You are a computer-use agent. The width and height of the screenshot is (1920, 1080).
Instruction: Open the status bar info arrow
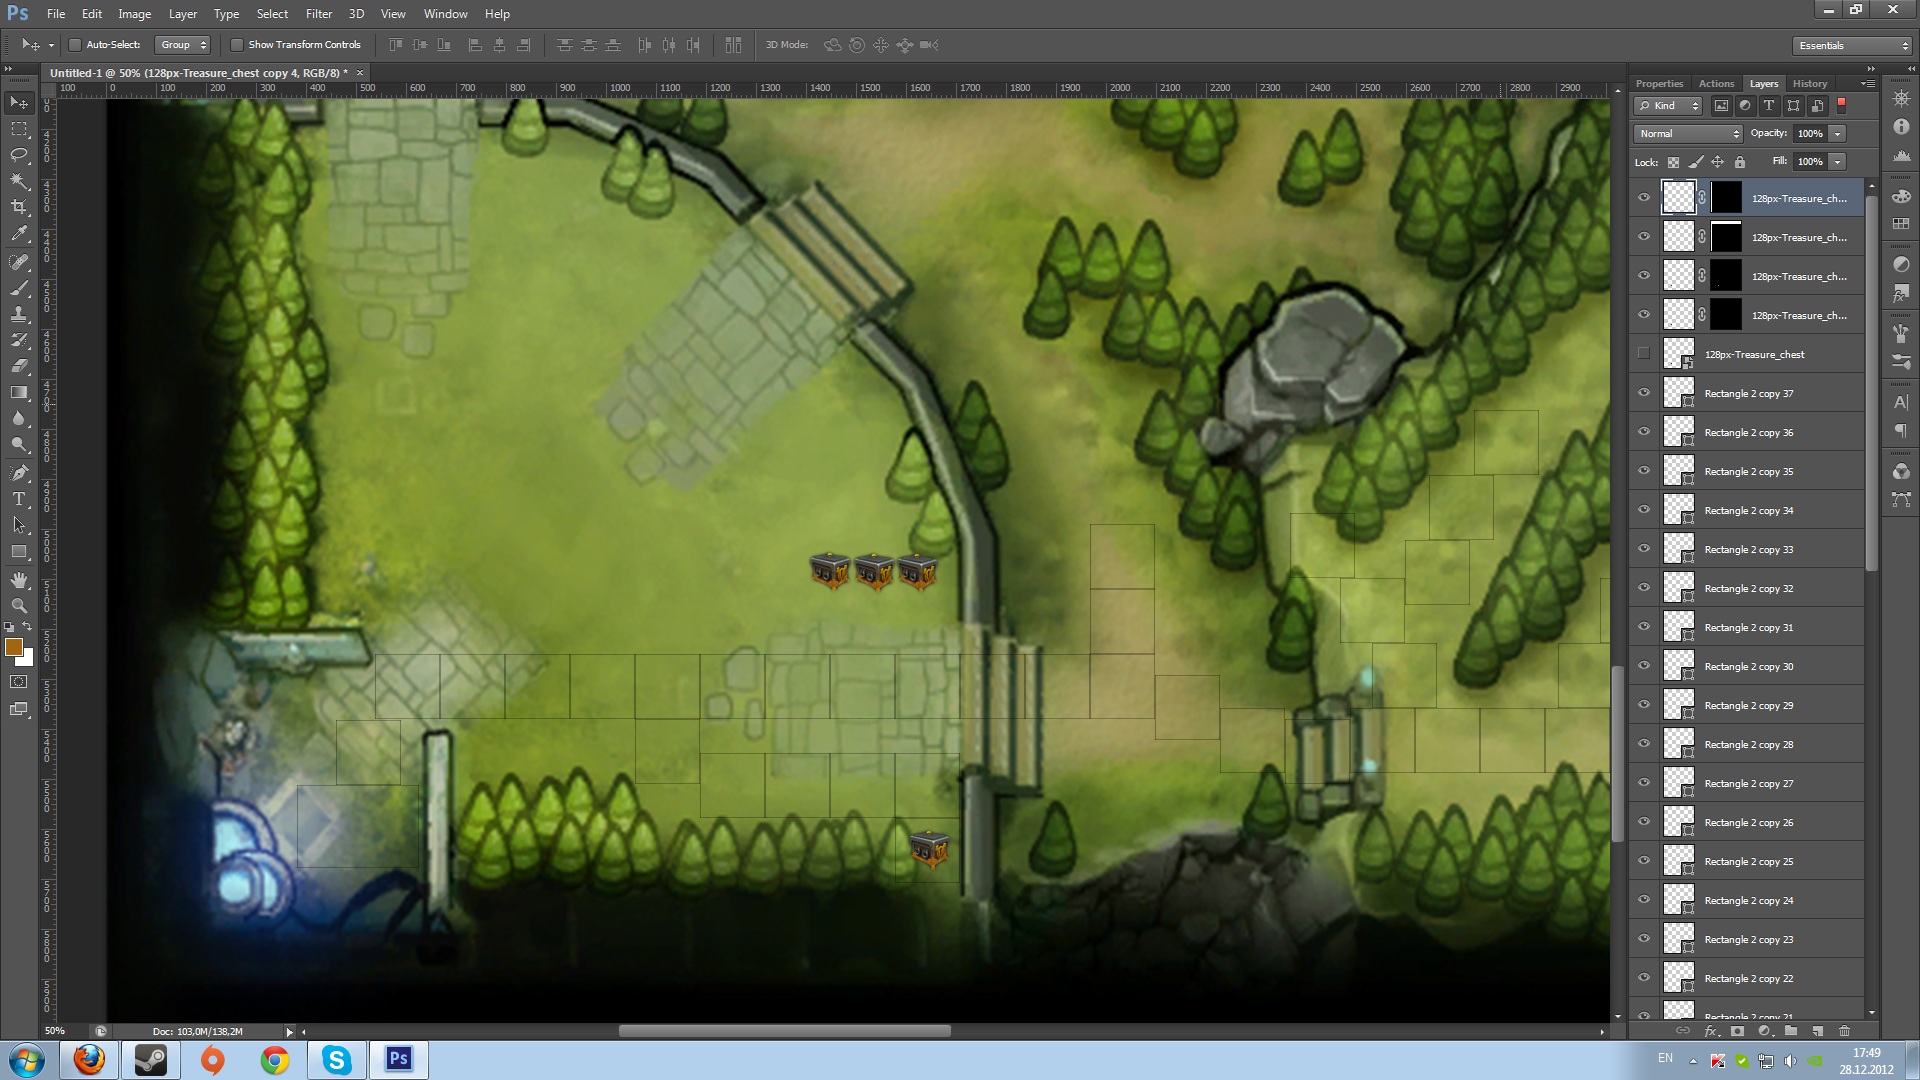tap(289, 1032)
